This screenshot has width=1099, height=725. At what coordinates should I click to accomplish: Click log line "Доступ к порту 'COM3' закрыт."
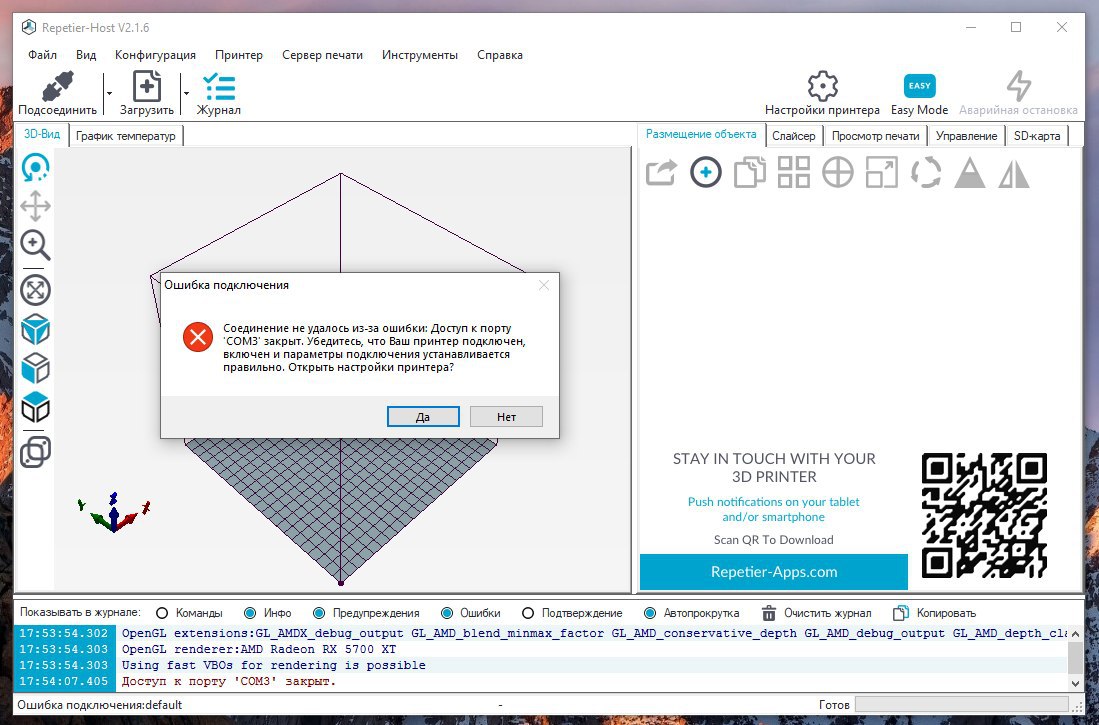pos(228,681)
